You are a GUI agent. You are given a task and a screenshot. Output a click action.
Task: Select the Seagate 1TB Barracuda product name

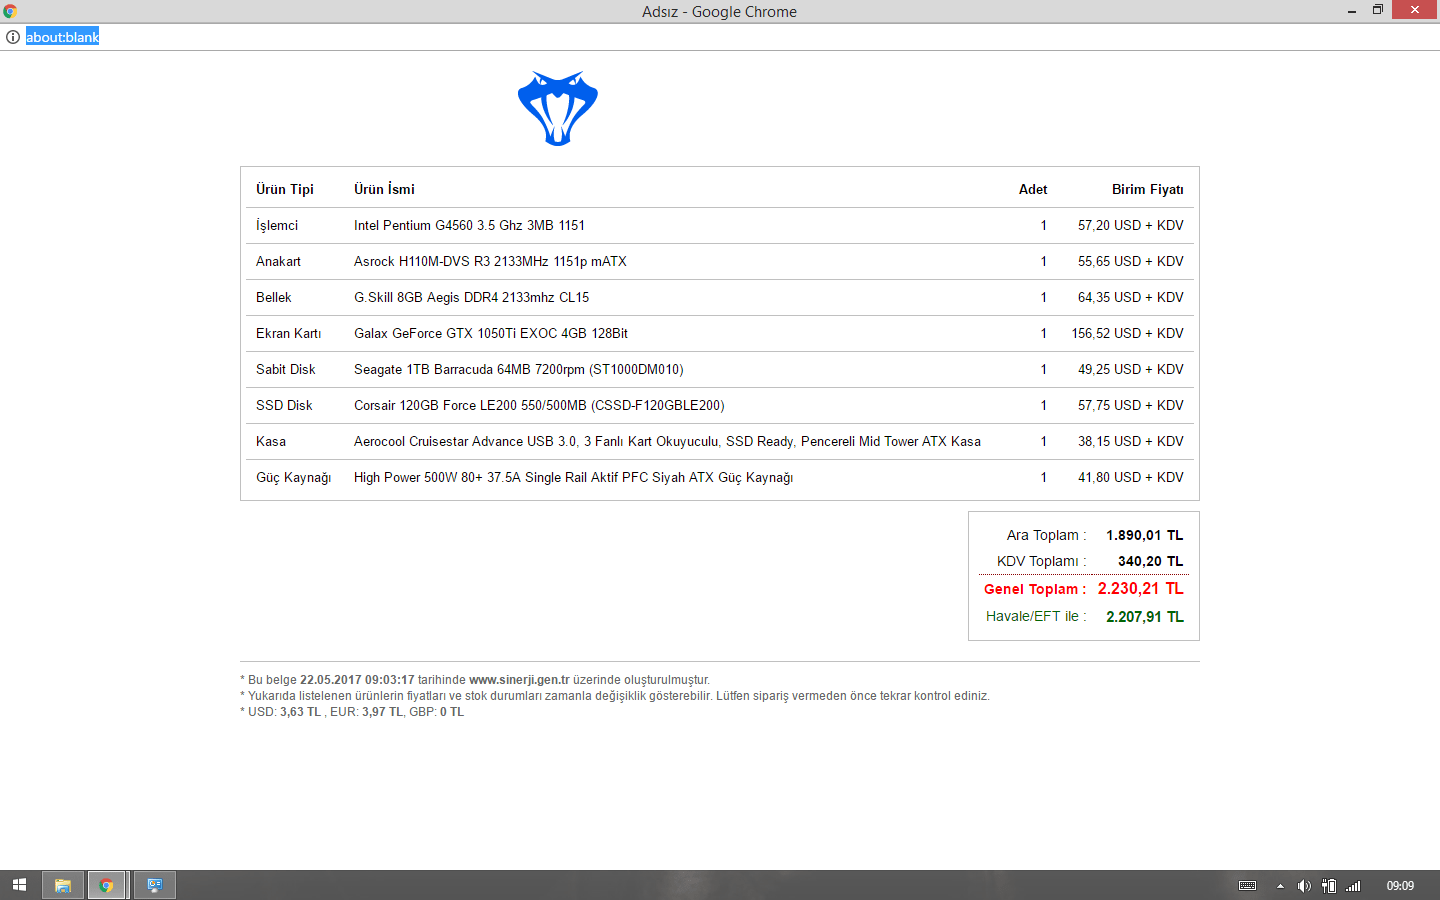(x=519, y=369)
